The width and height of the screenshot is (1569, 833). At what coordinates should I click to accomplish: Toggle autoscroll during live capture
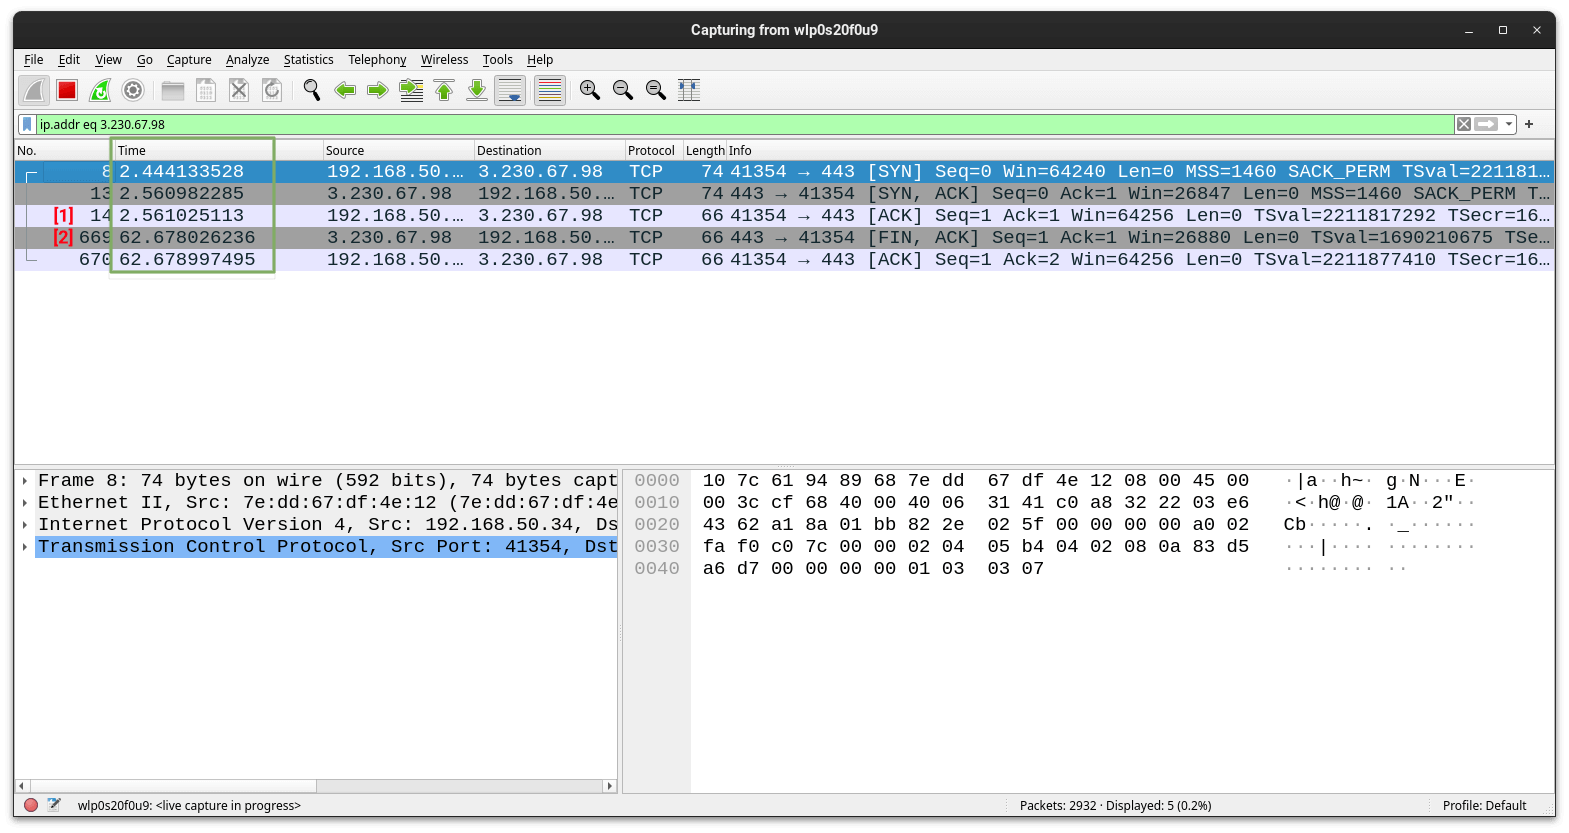point(510,90)
